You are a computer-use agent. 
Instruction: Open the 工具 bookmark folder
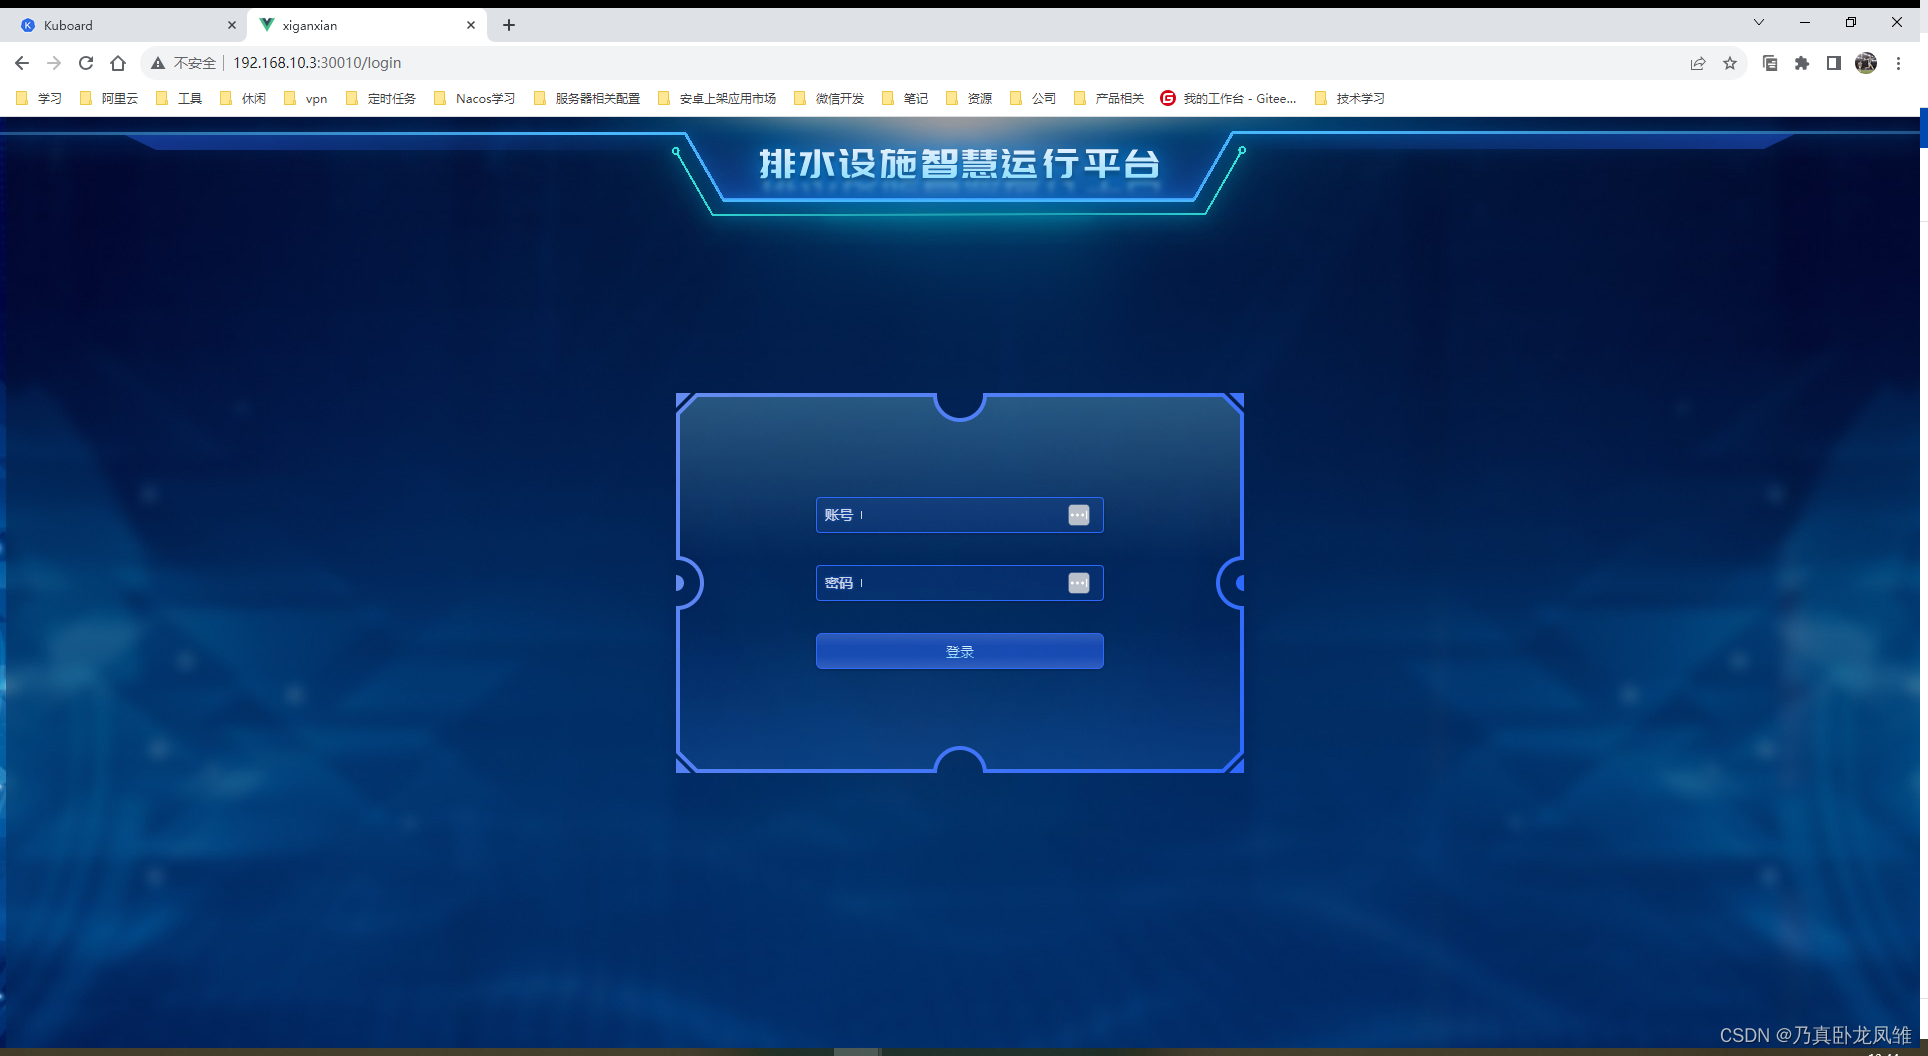tap(179, 98)
